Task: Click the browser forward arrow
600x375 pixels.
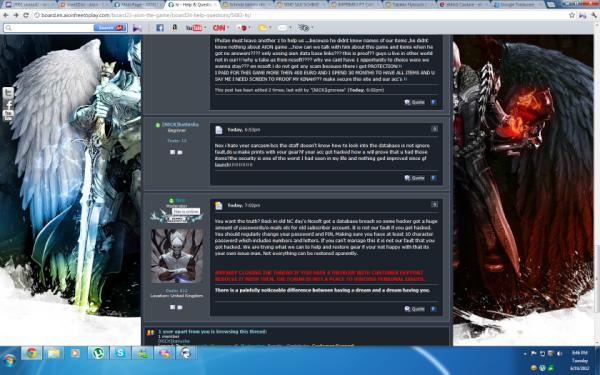Action: 16,15
